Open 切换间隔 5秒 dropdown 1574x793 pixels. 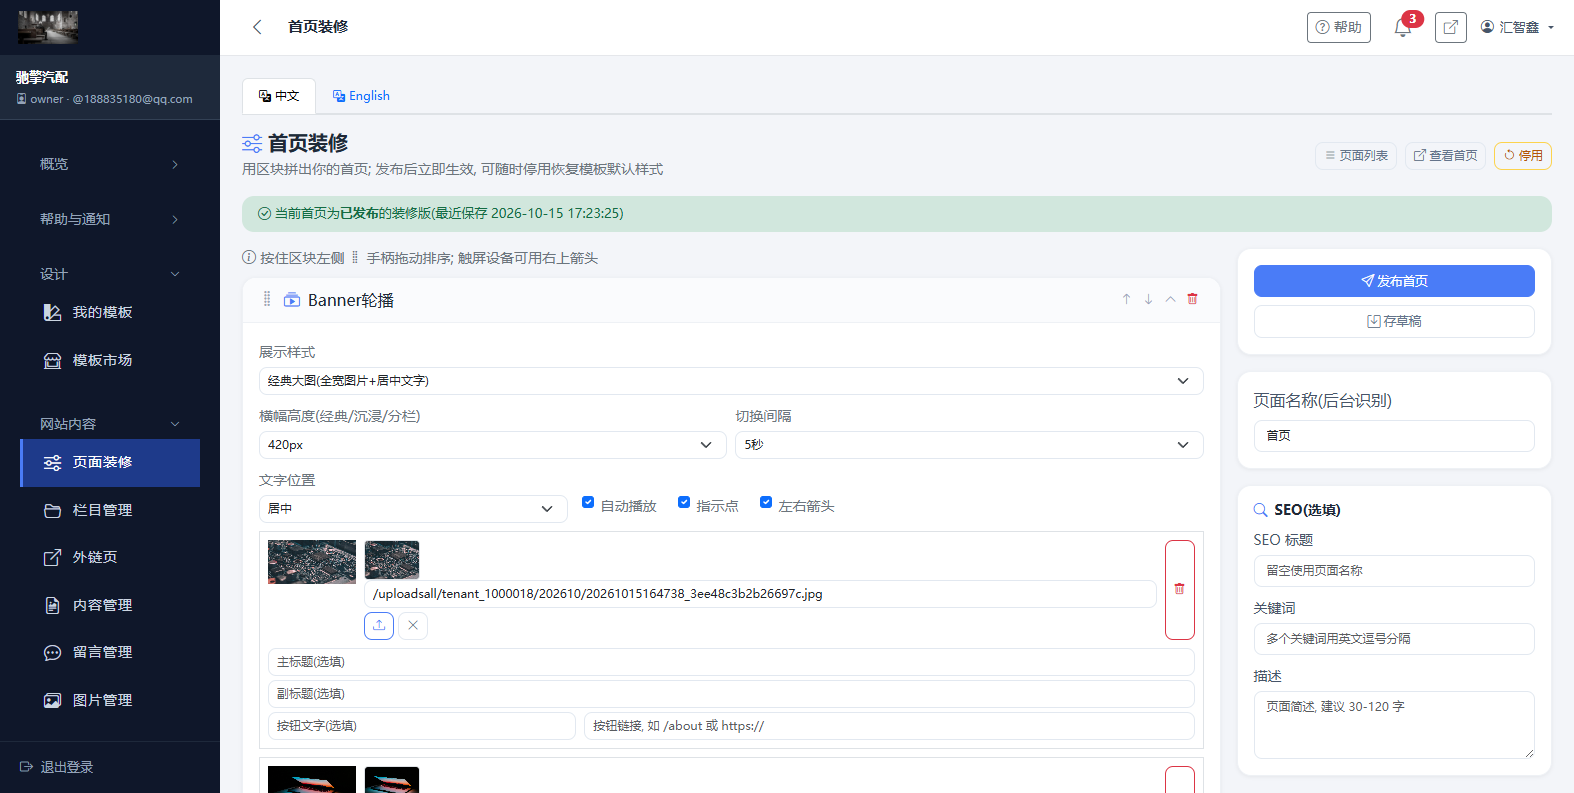(969, 445)
